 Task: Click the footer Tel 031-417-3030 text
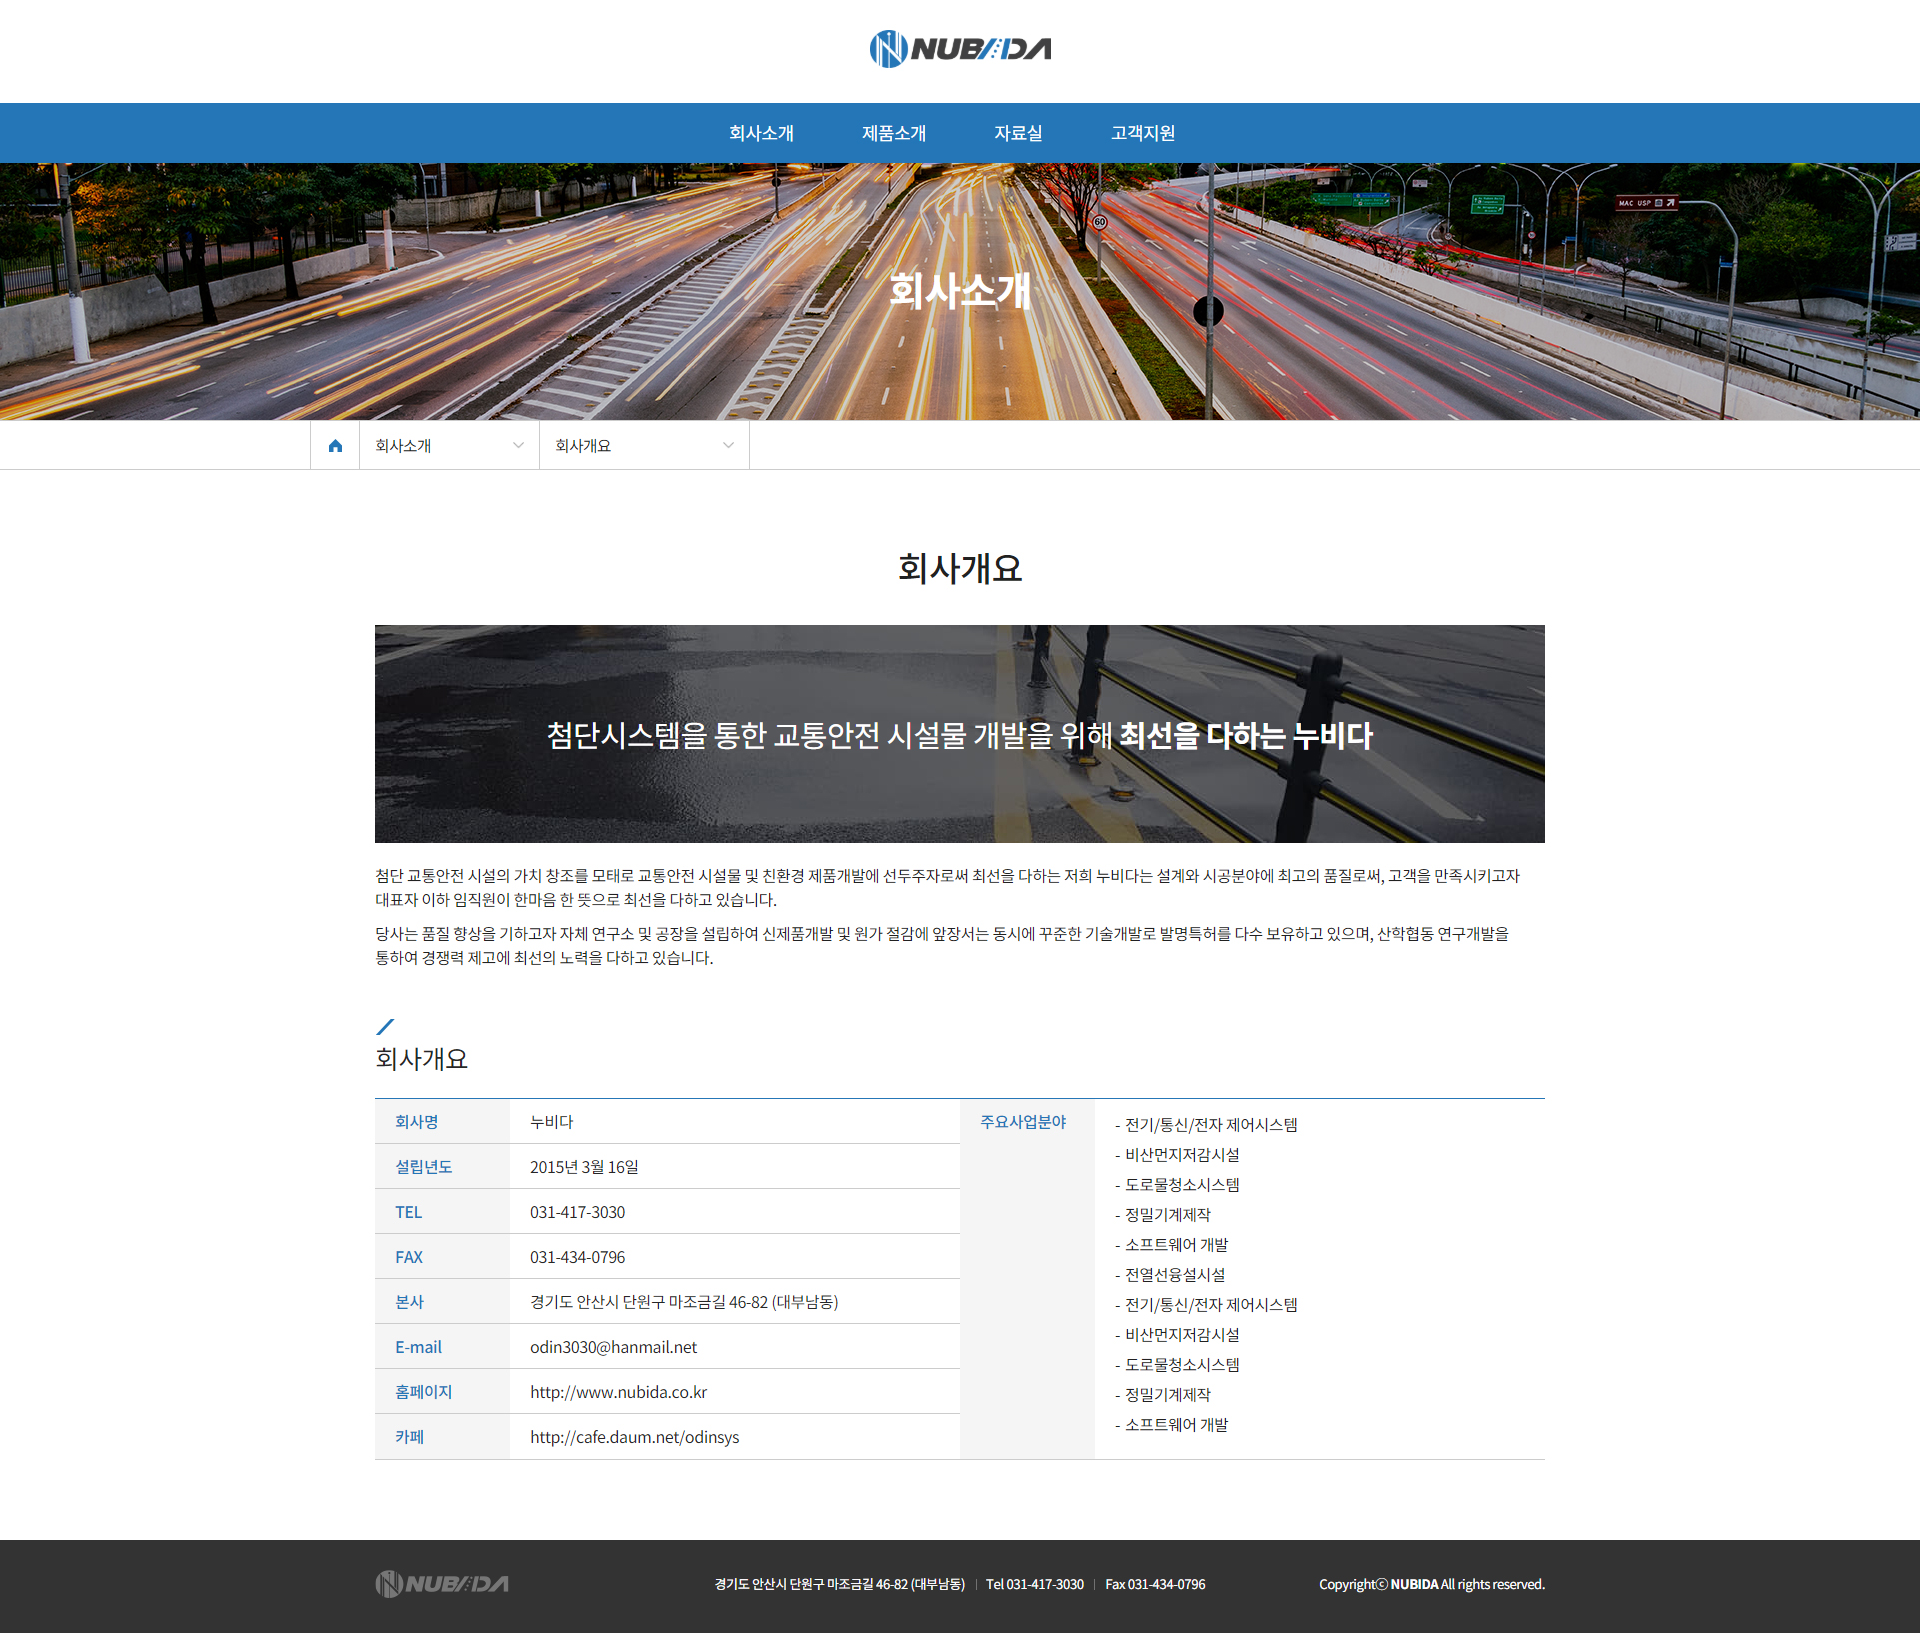pyautogui.click(x=1034, y=1584)
